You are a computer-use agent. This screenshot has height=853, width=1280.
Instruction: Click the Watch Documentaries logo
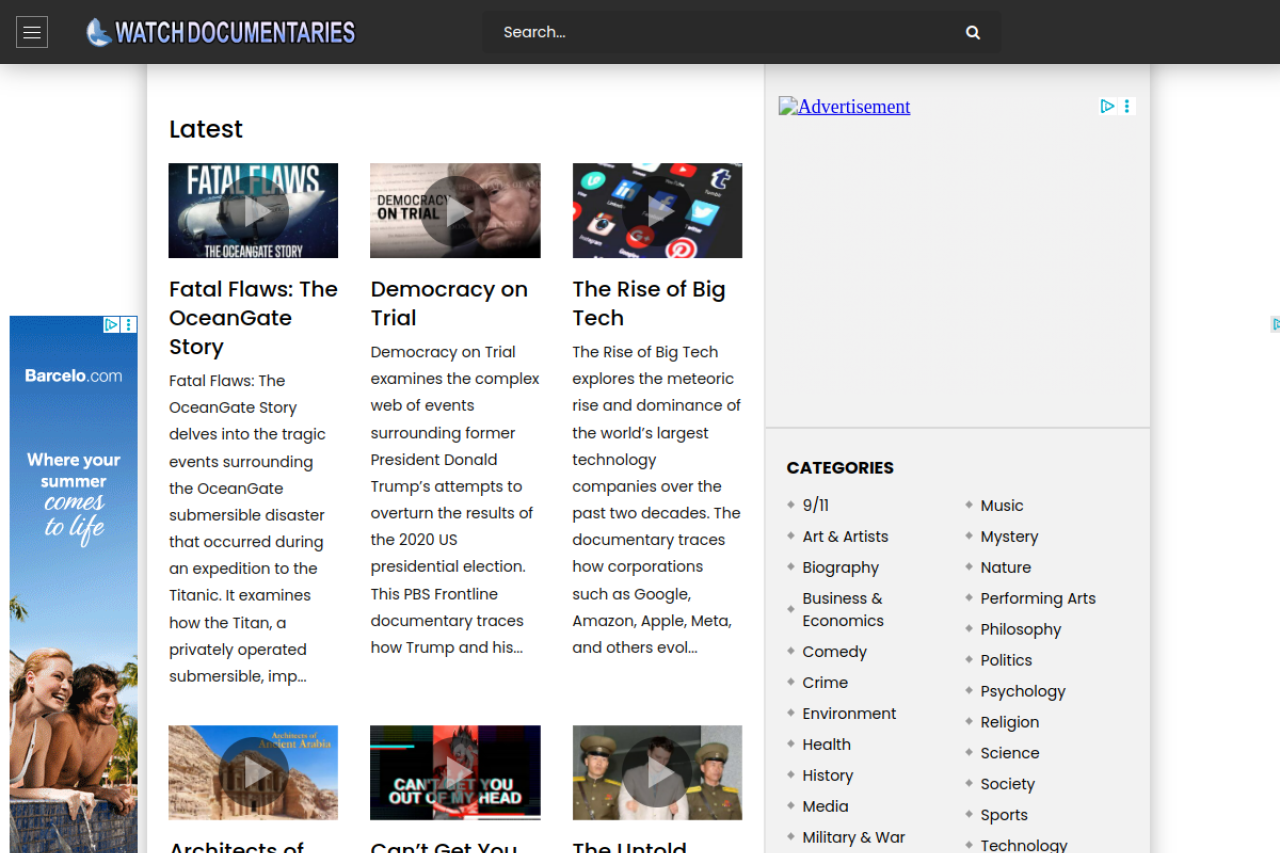[221, 32]
